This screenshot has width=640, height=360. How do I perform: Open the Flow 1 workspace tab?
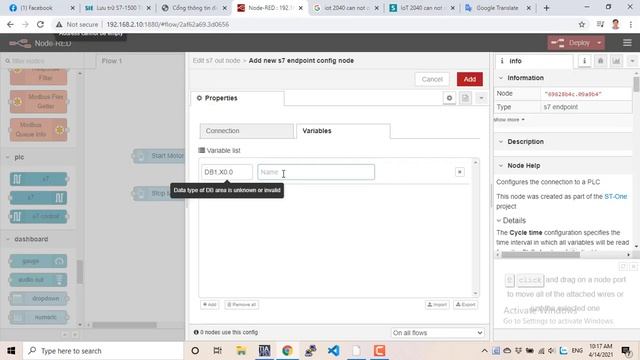click(x=112, y=61)
